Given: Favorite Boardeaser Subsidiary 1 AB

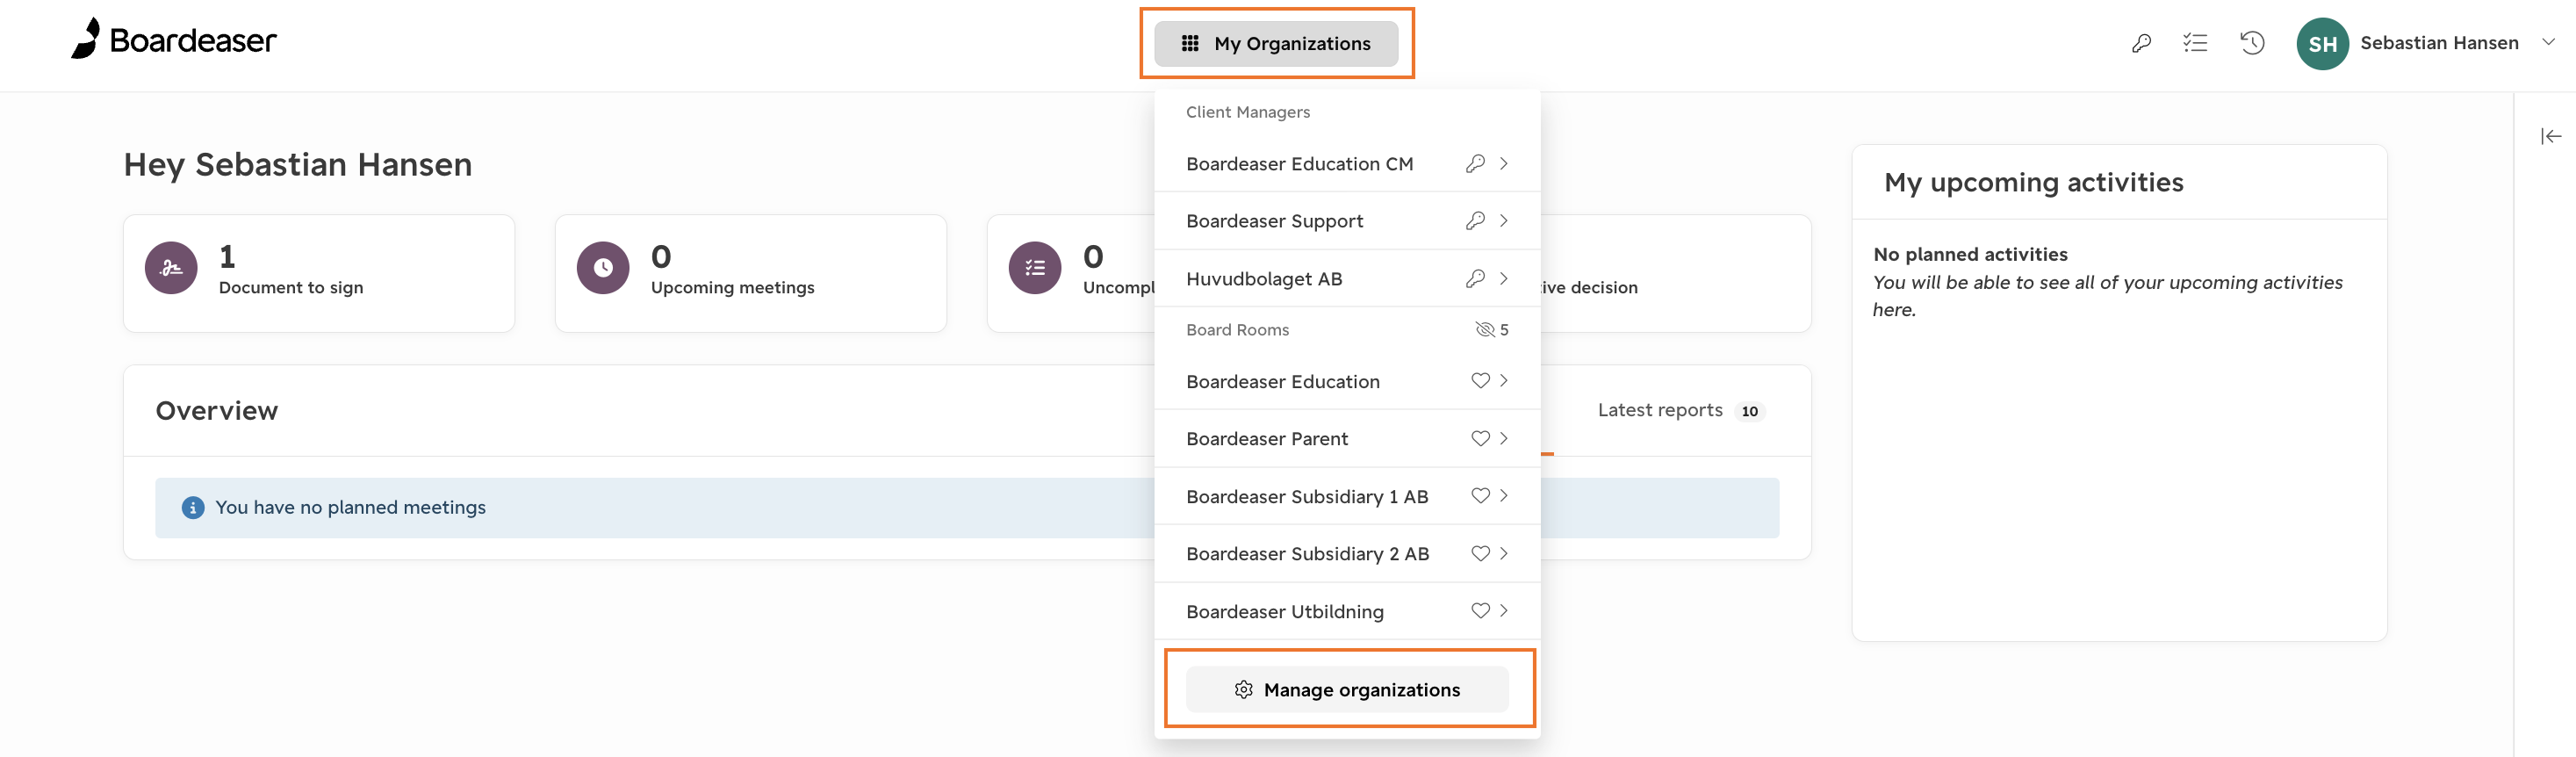Looking at the screenshot, I should [1480, 495].
